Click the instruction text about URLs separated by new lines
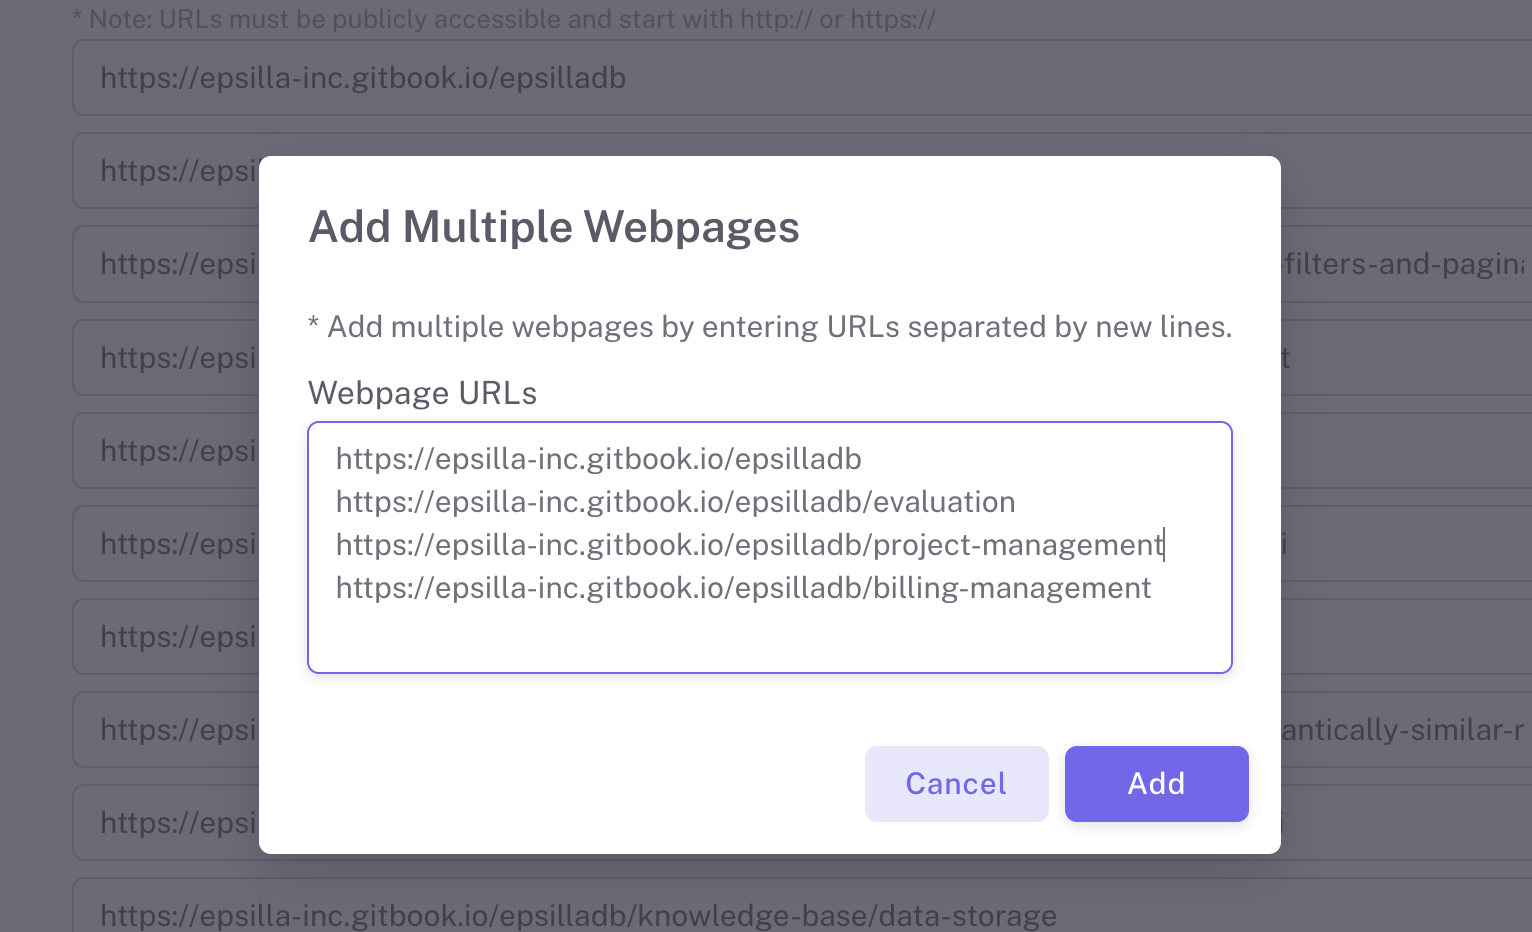The width and height of the screenshot is (1532, 932). click(769, 327)
